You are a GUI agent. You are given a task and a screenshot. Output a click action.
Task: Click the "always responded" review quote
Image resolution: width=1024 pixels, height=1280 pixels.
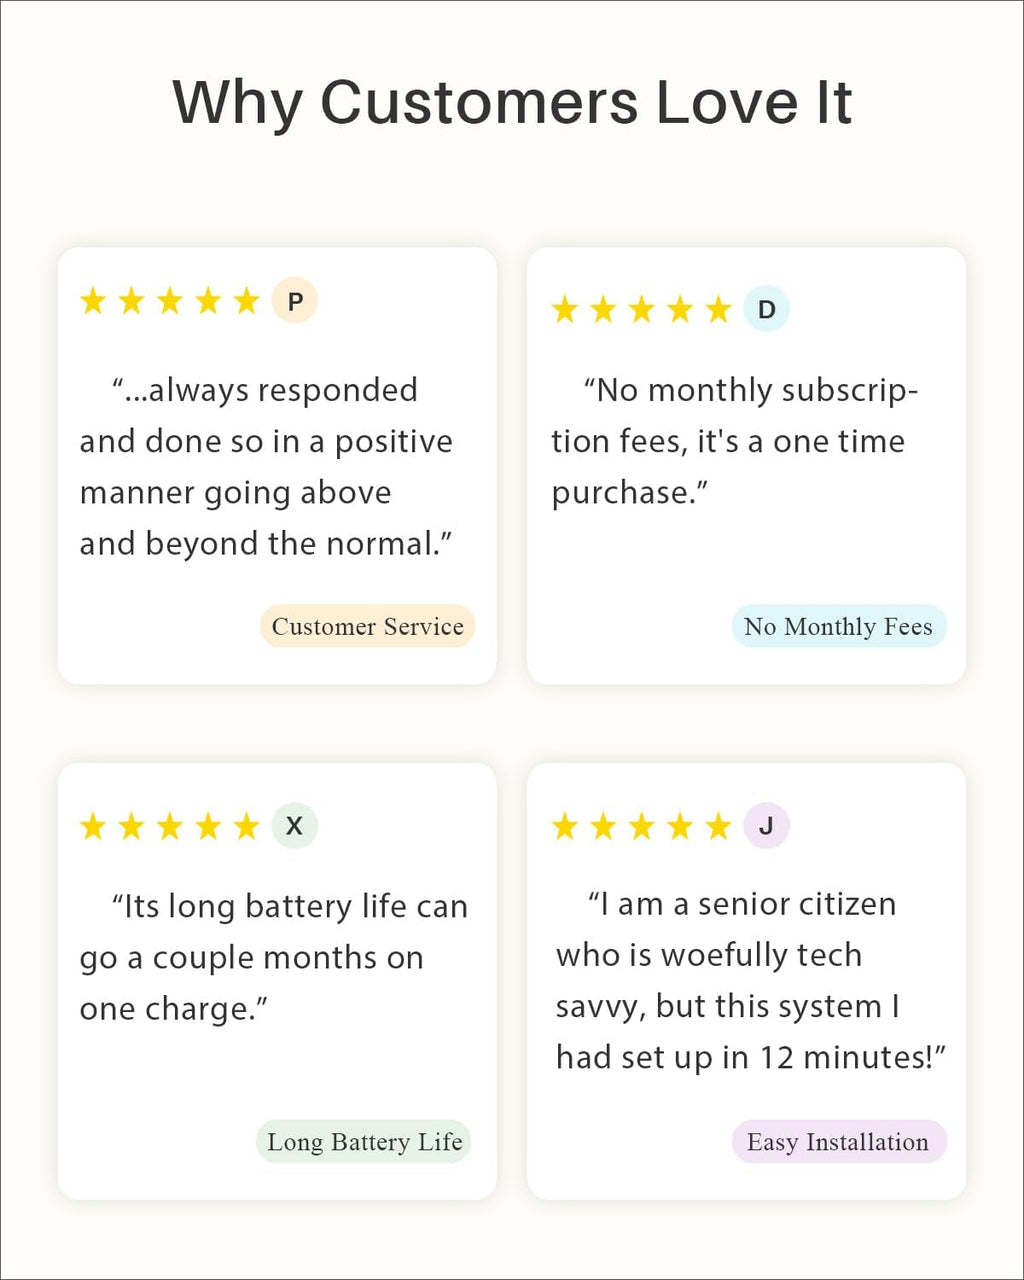pos(266,467)
